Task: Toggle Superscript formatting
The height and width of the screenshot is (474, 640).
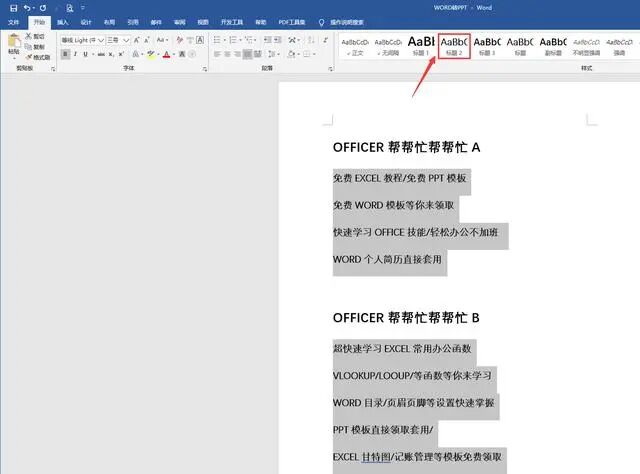Action: pyautogui.click(x=121, y=54)
